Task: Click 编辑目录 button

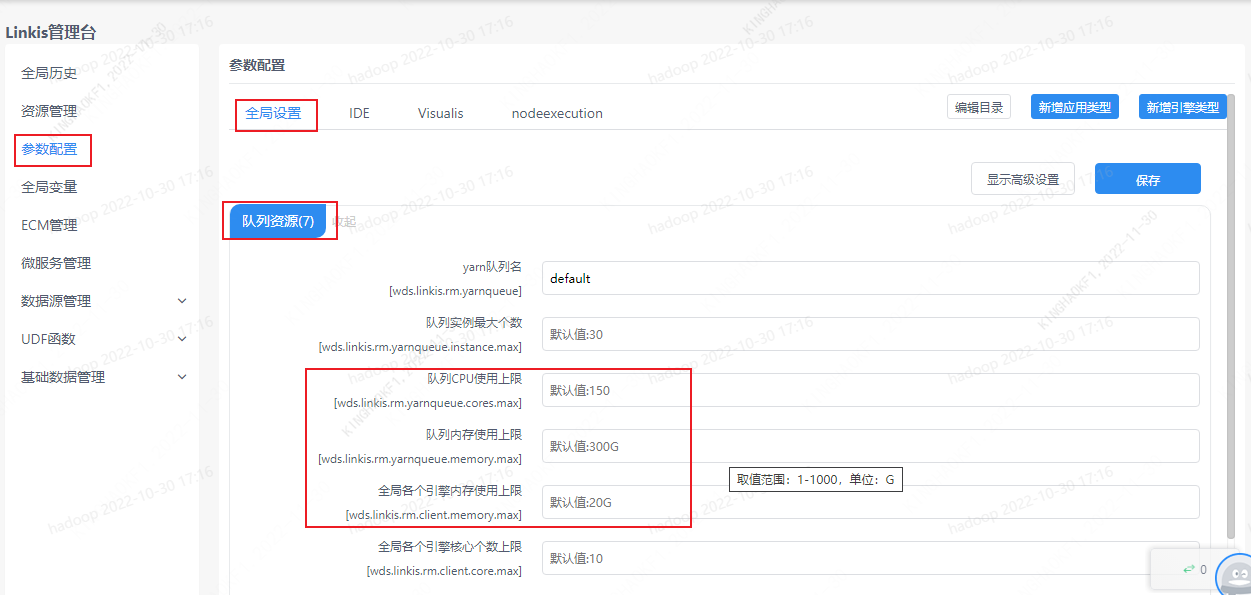Action: coord(978,107)
